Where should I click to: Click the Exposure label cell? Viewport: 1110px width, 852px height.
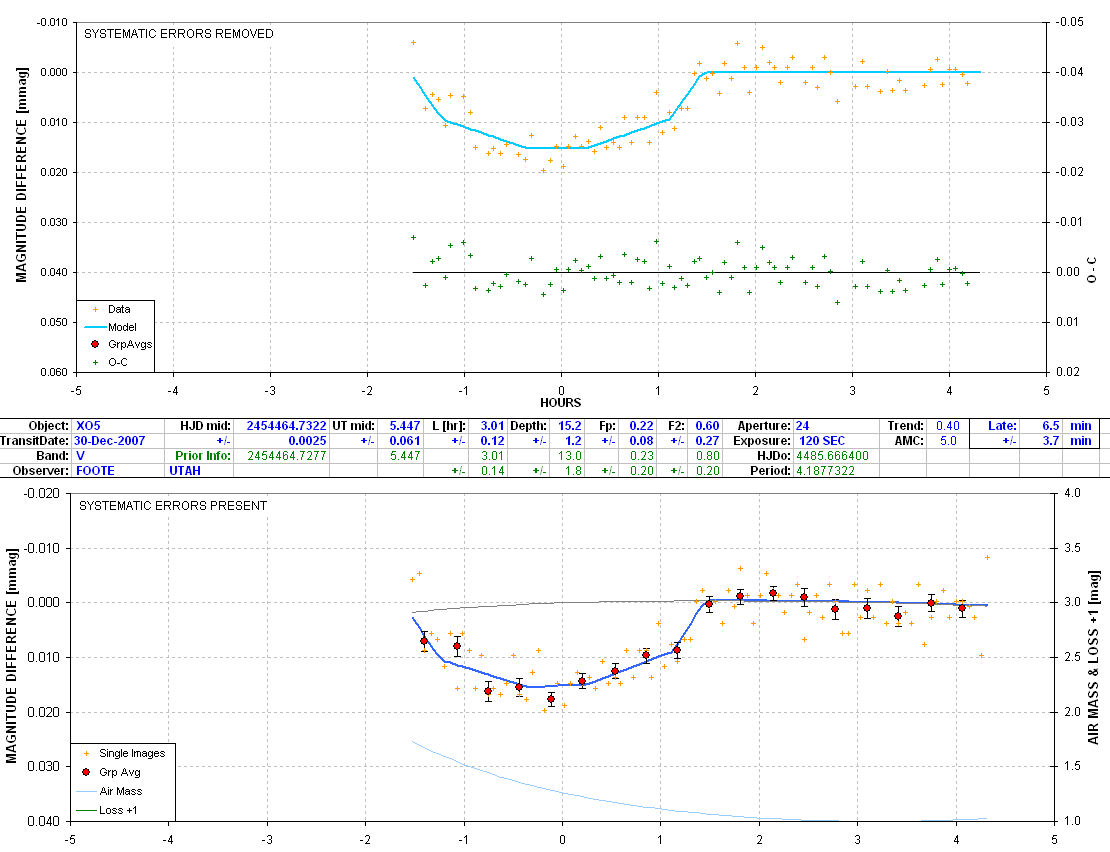[762, 441]
